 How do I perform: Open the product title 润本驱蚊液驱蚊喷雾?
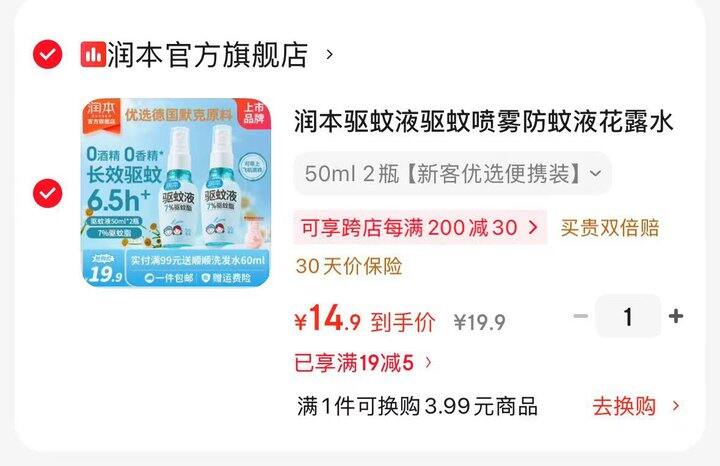click(483, 121)
